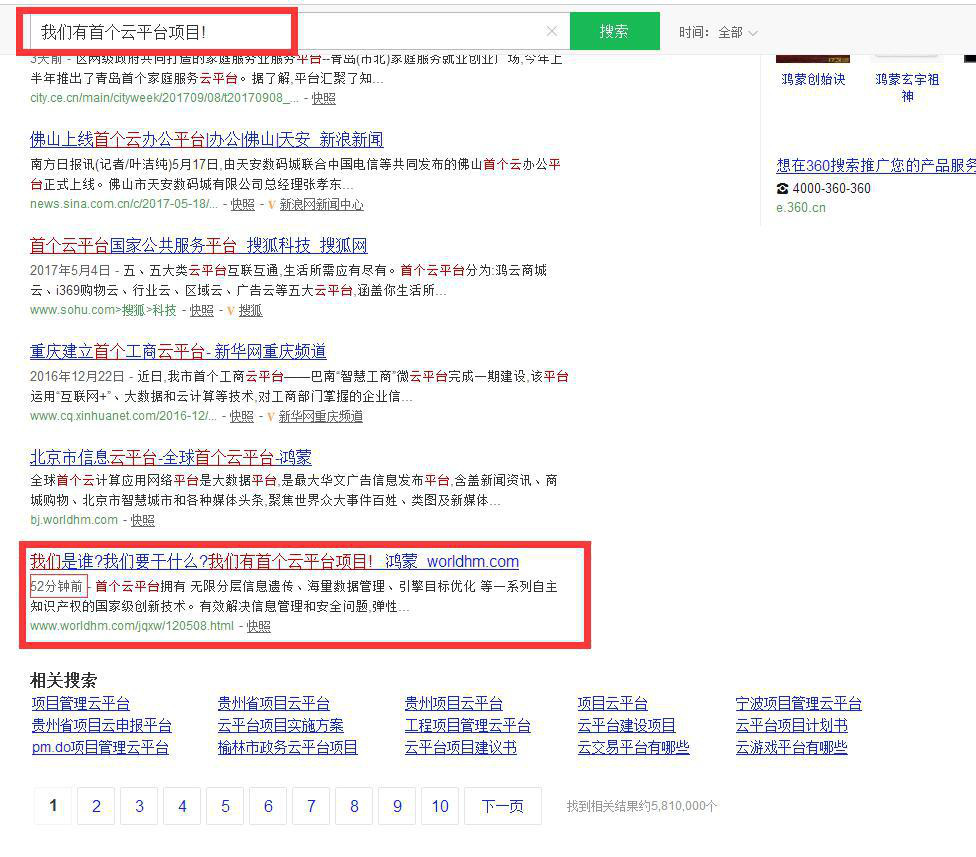Viewport: 976px width, 857px height.
Task: Open the 鸿蒙玄宇祖神 sidebar link
Action: (x=907, y=87)
